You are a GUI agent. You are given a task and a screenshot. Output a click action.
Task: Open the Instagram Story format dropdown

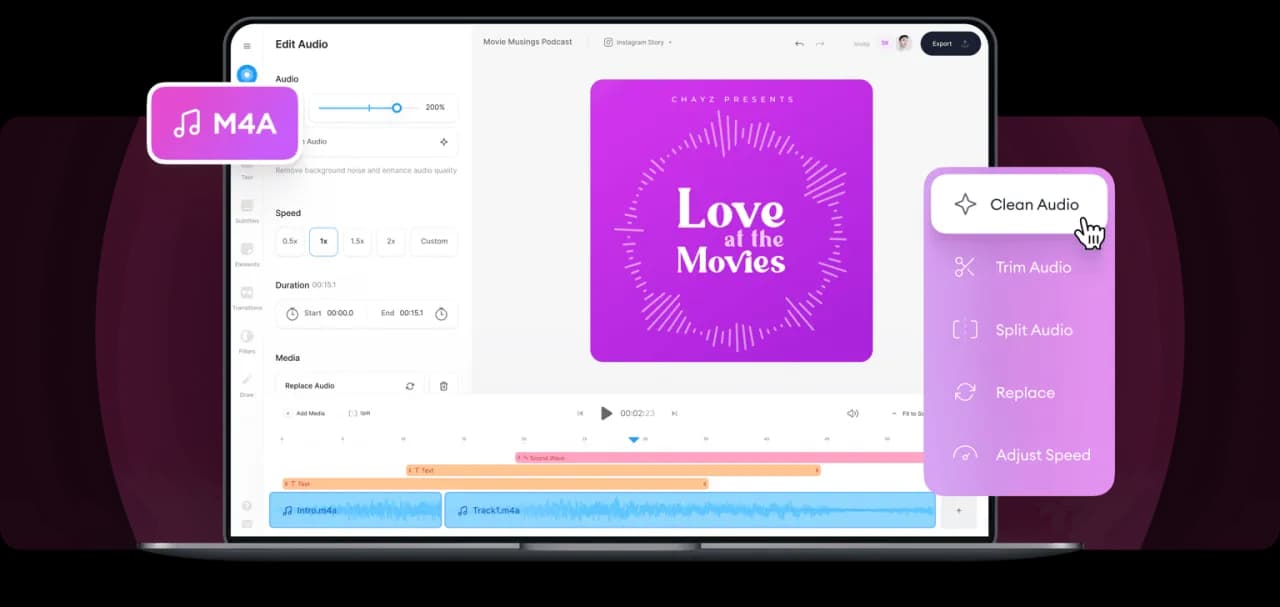[x=638, y=42]
